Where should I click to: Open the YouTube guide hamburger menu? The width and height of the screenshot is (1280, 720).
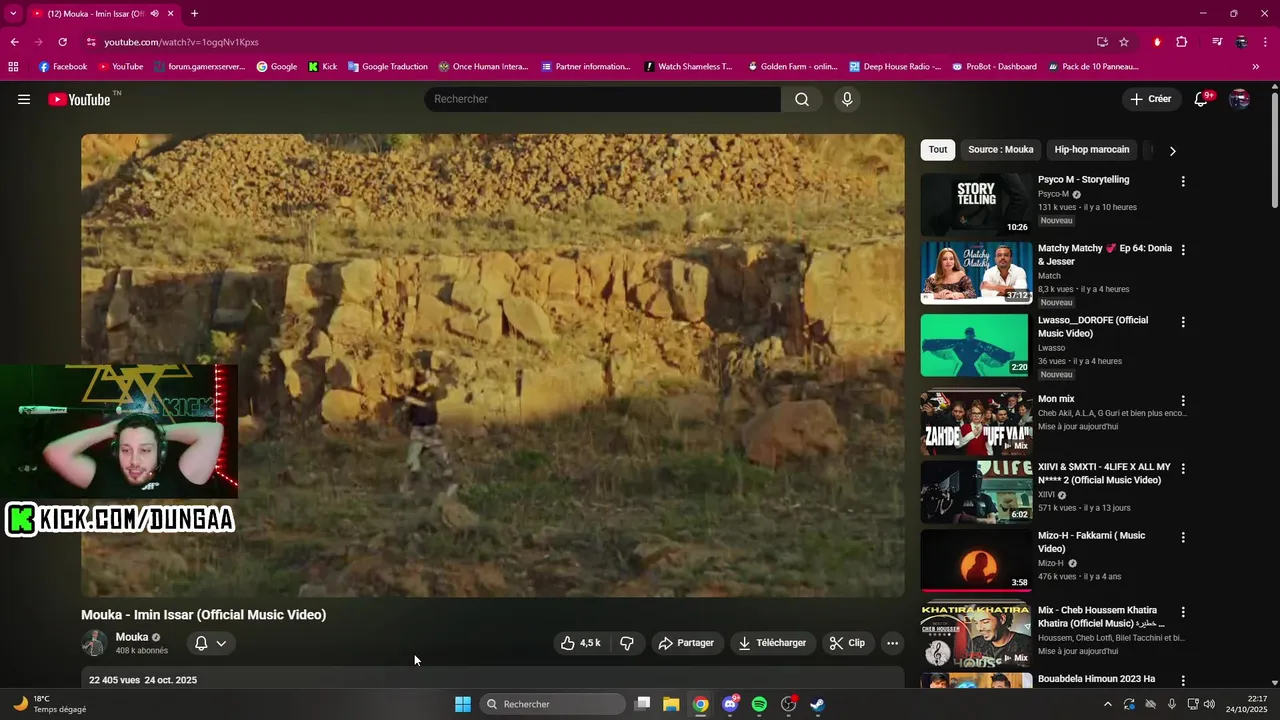pyautogui.click(x=24, y=99)
